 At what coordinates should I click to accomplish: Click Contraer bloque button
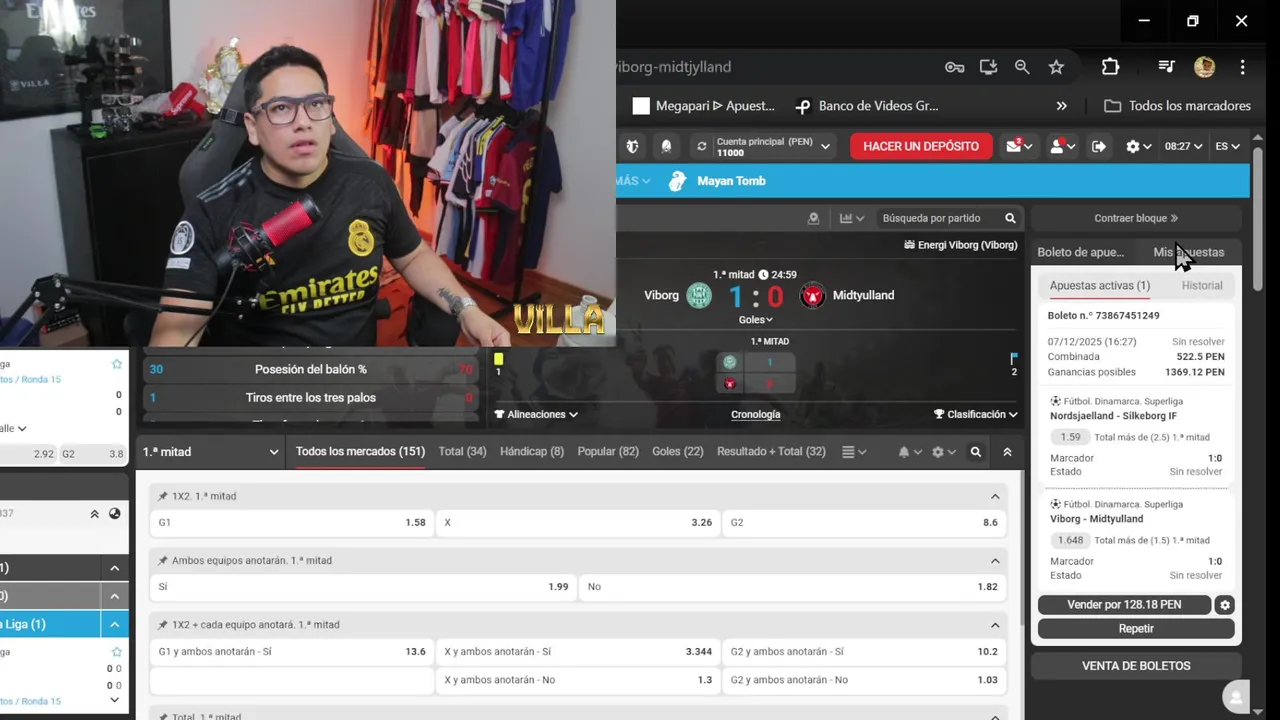click(1136, 218)
